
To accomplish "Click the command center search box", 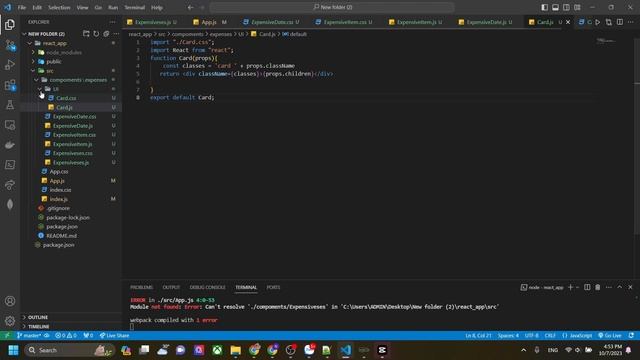I will [x=332, y=7].
